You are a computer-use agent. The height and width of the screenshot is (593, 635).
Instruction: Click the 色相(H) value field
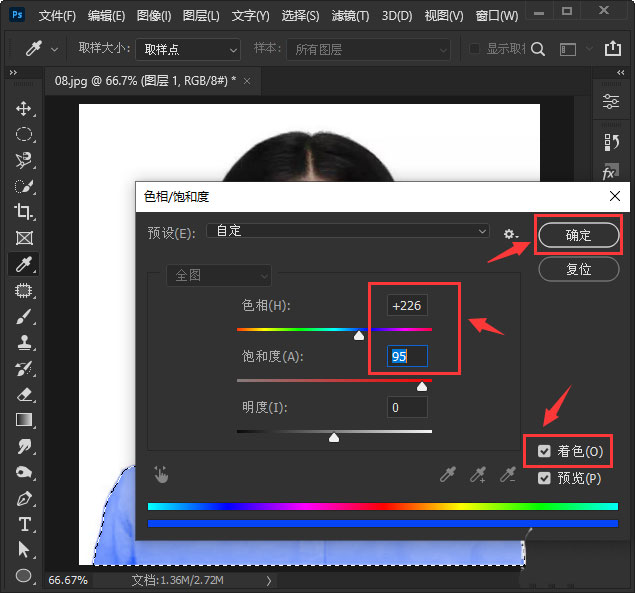click(407, 305)
